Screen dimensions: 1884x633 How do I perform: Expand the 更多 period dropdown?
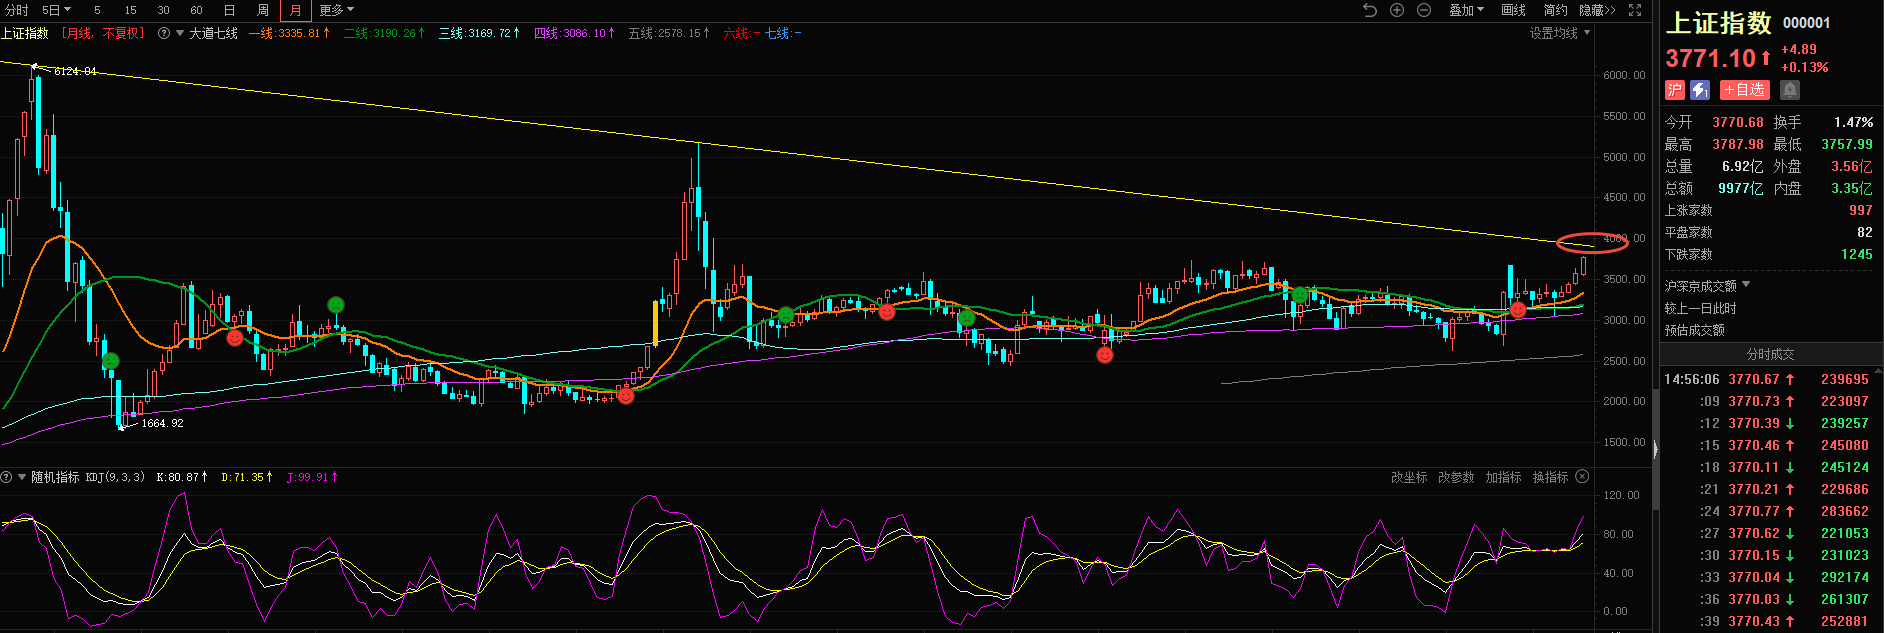[336, 10]
